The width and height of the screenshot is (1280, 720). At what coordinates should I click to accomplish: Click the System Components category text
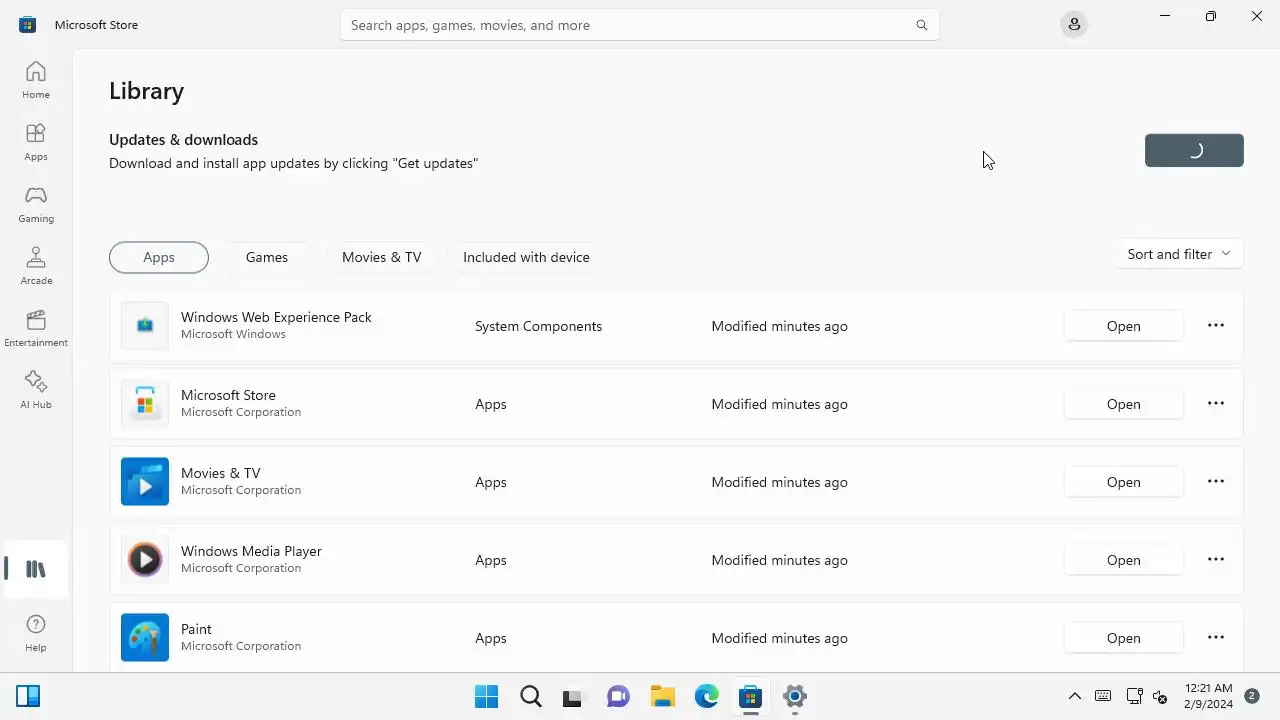[x=538, y=326]
